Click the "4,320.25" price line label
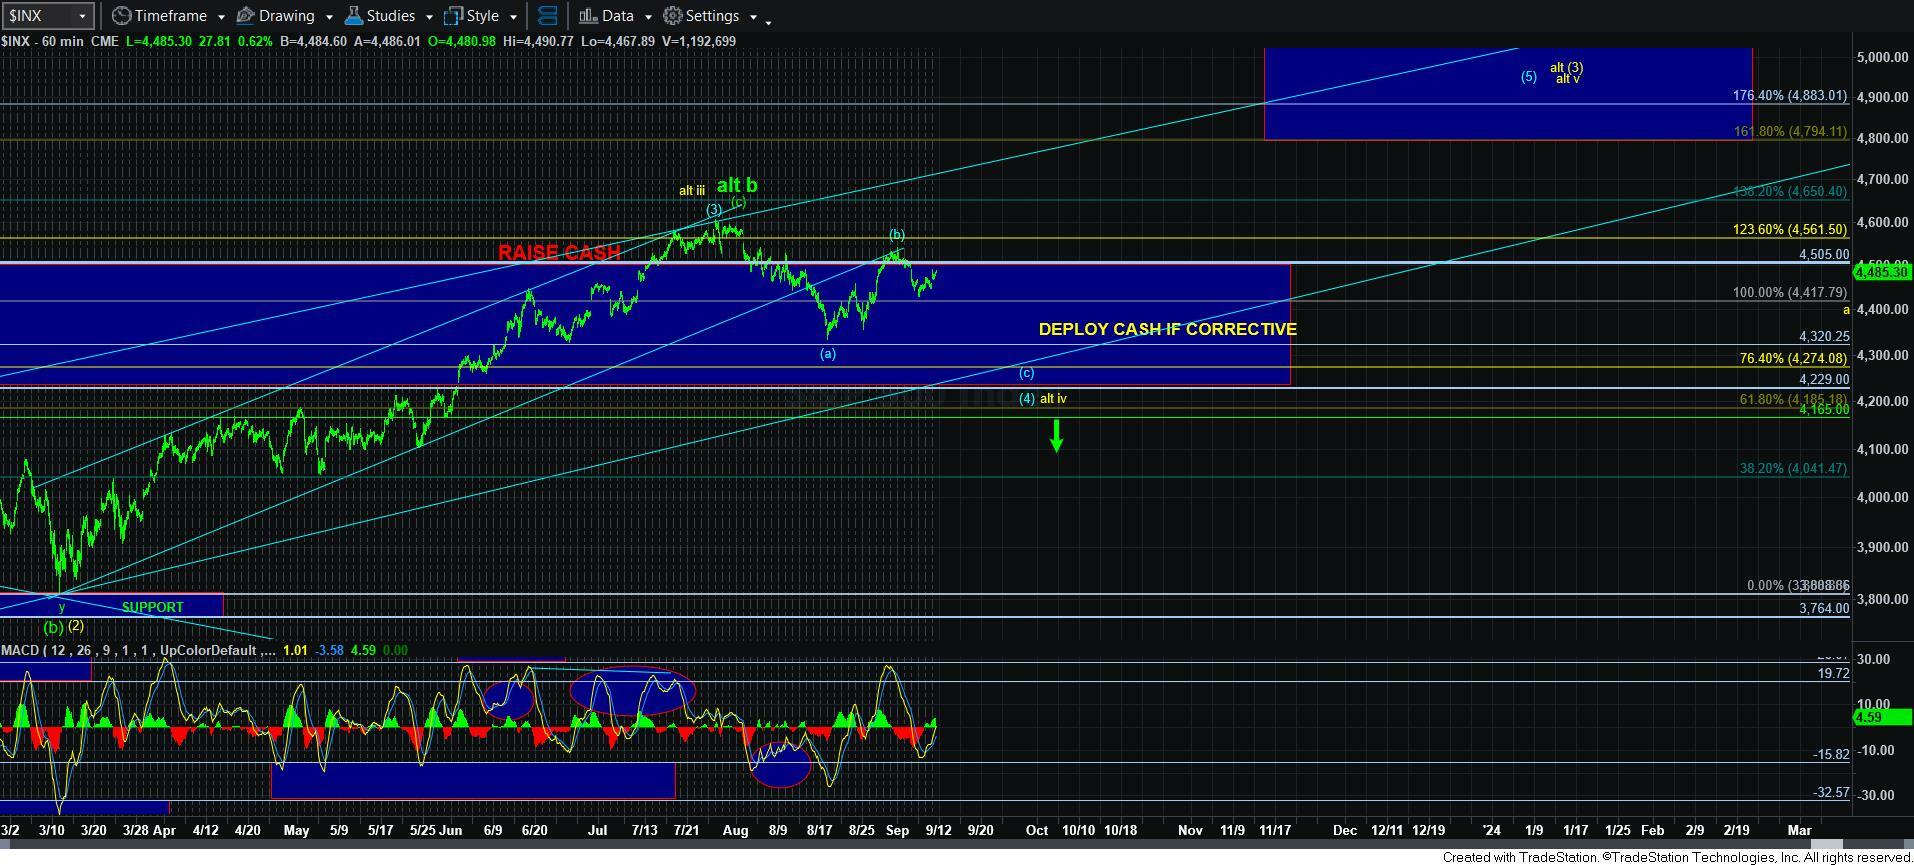Viewport: 1914px width, 865px height. click(x=1824, y=337)
